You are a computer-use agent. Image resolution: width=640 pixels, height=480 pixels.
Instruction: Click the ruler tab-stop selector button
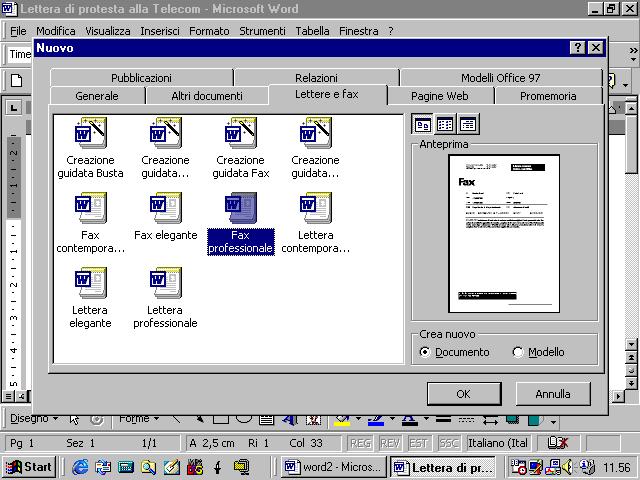(x=14, y=108)
